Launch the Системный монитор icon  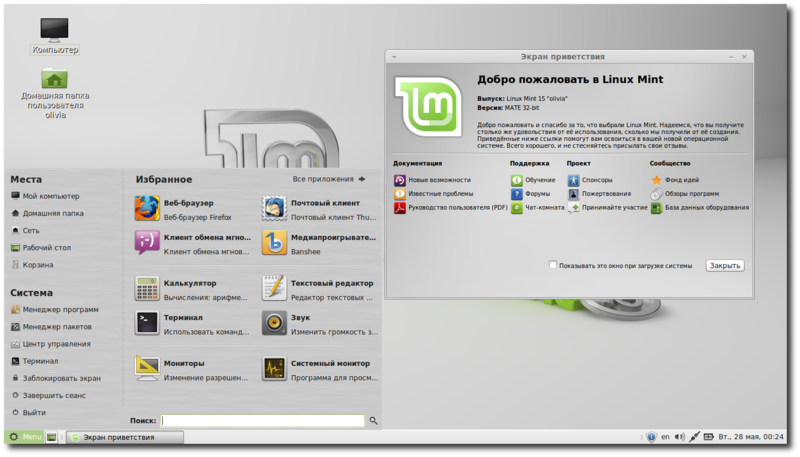(x=274, y=369)
